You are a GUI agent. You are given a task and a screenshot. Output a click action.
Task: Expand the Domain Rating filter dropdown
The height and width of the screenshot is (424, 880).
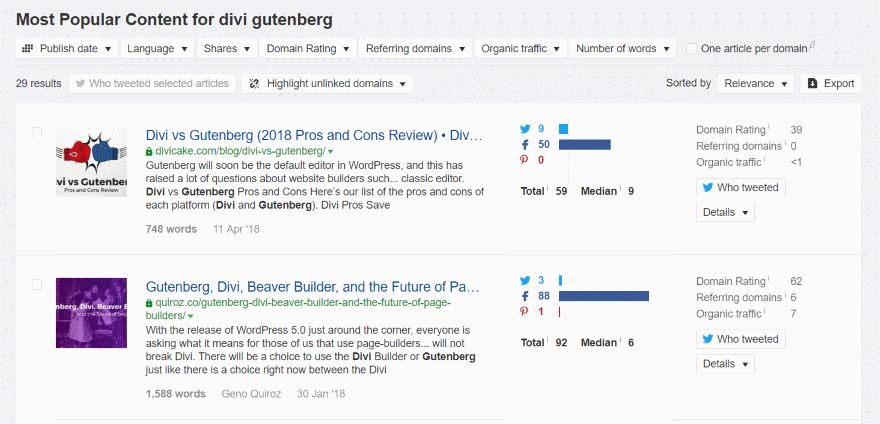click(308, 48)
